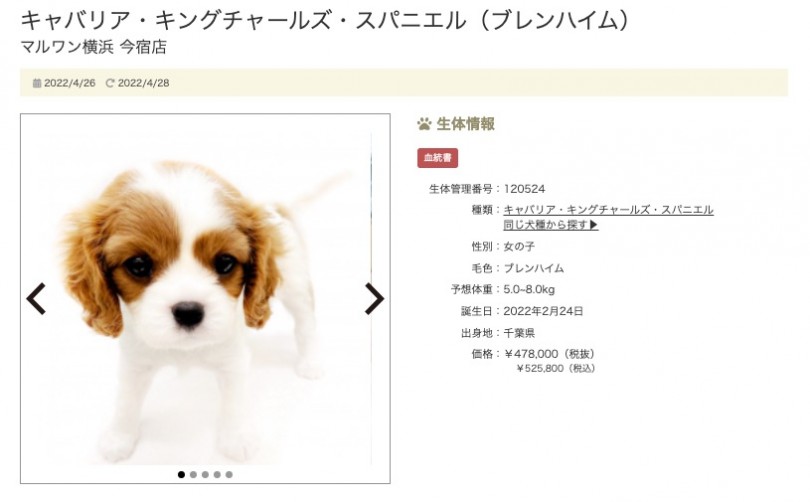Click the triangle arrow after 同じ犬種から探す
Image resolution: width=810 pixels, height=502 pixels.
point(594,225)
